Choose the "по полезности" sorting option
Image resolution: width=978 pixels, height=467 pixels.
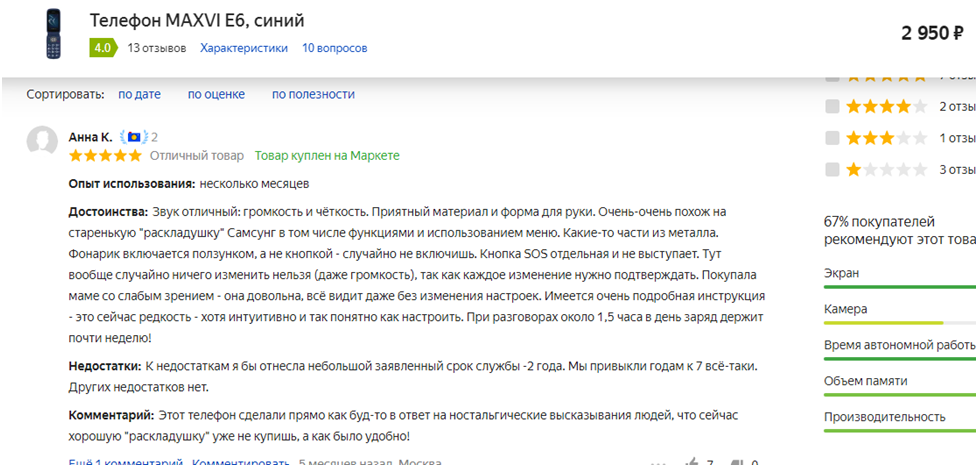(x=313, y=94)
